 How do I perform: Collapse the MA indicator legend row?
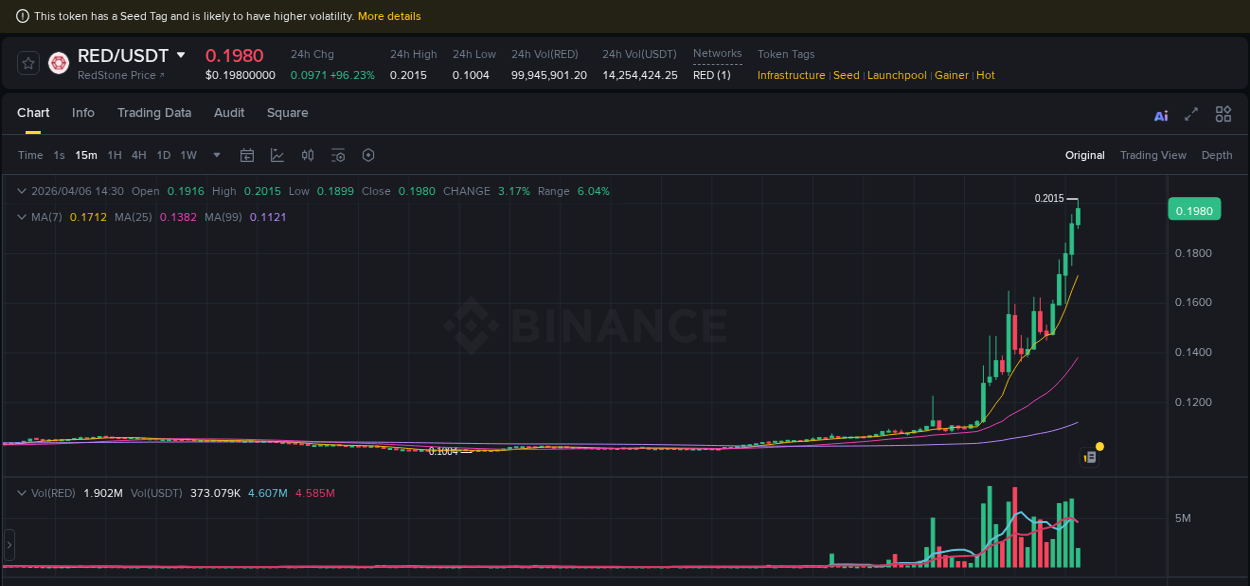coord(22,217)
